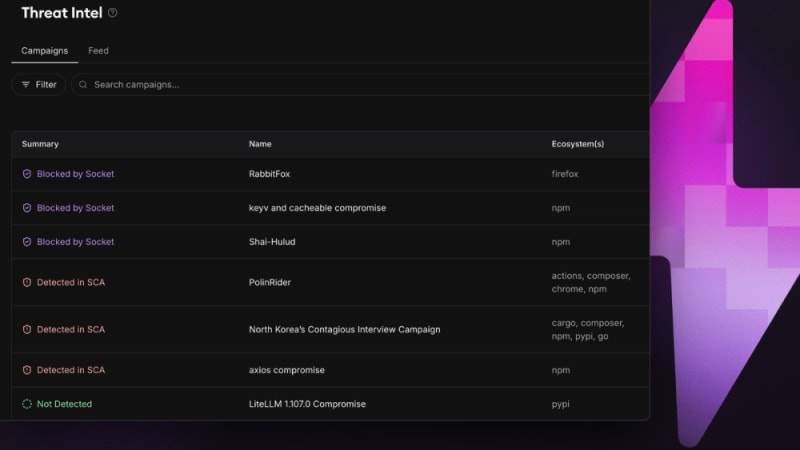Open the axios compromise campaign

tap(287, 370)
